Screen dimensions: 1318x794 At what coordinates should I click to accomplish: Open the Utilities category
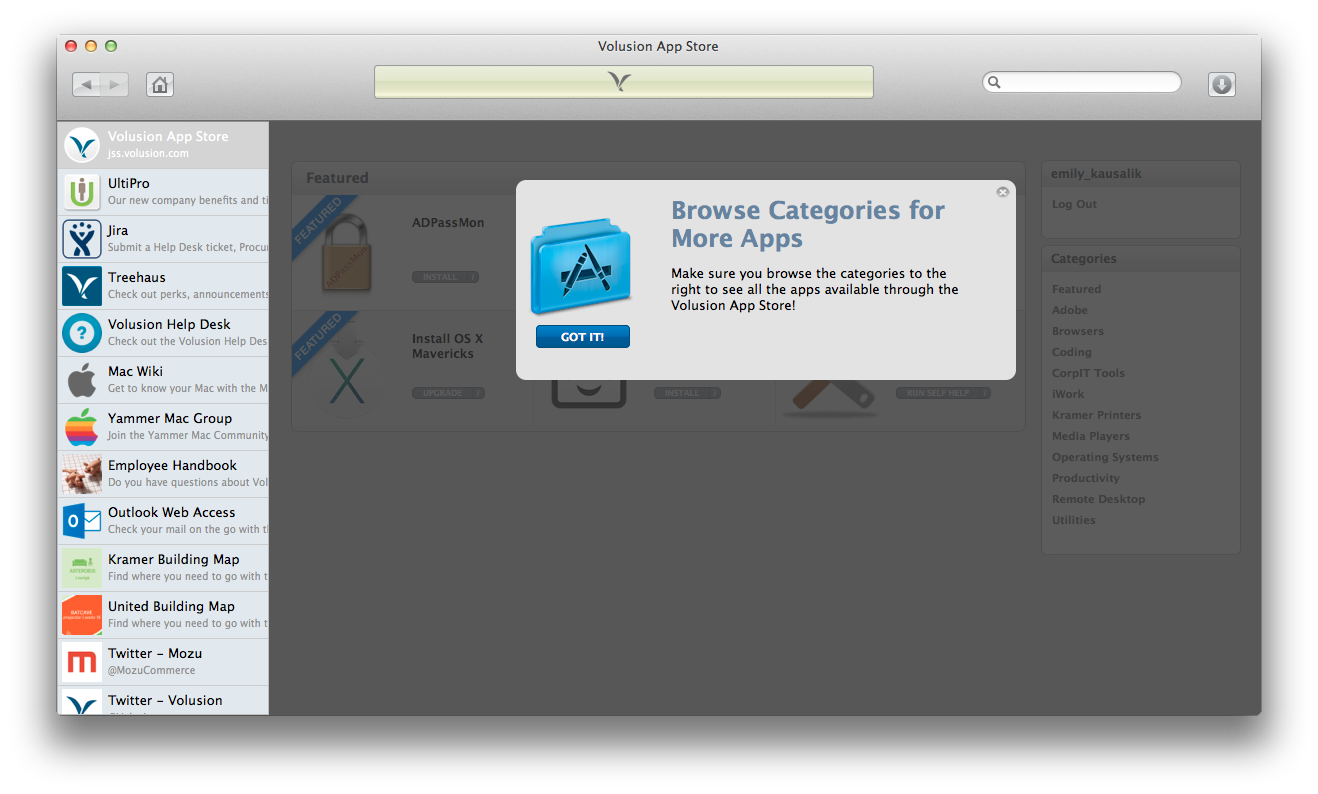(1074, 520)
